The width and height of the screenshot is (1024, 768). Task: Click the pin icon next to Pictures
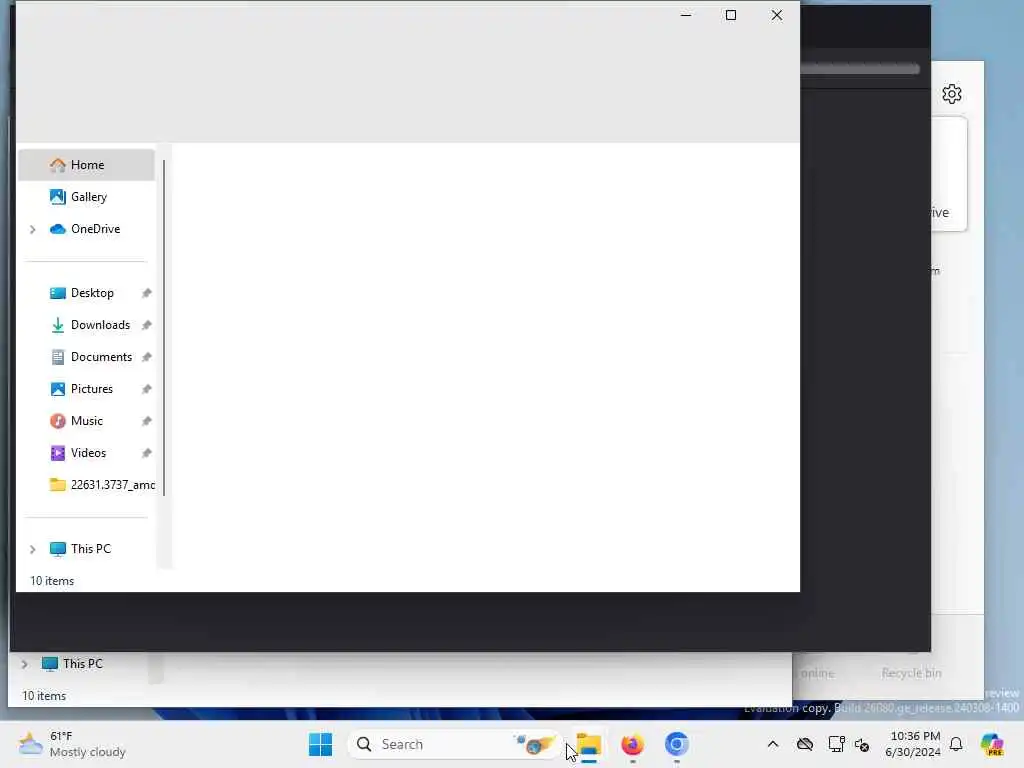[146, 389]
